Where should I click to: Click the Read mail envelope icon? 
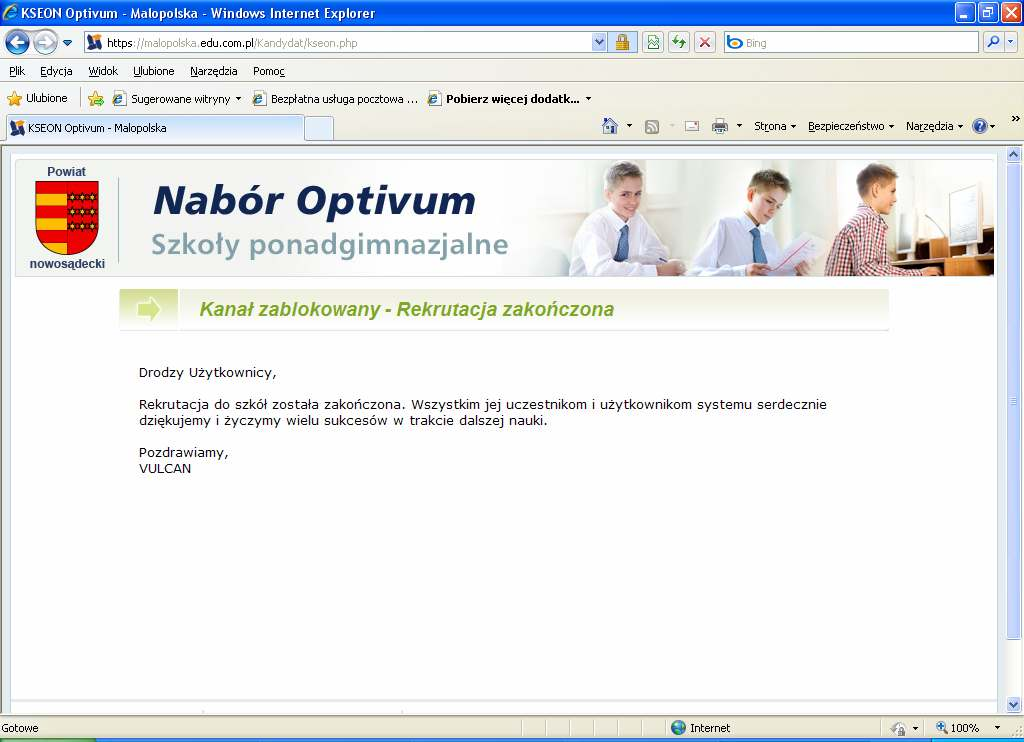tap(692, 126)
